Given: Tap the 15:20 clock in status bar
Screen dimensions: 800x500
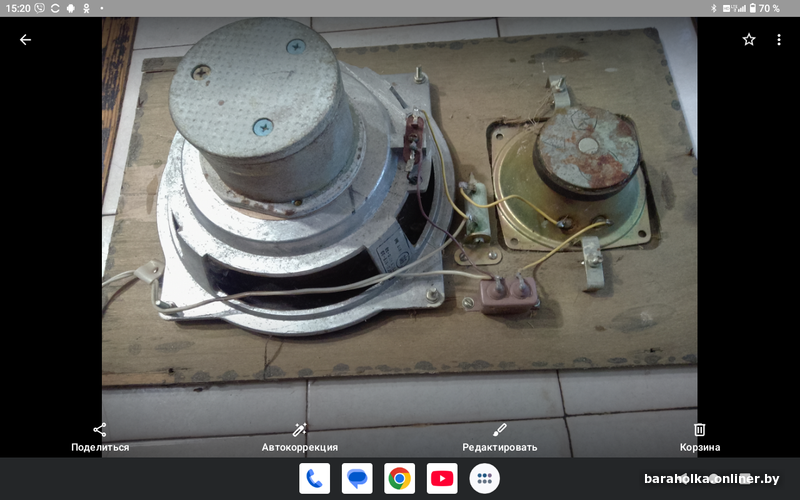Looking at the screenshot, I should [x=18, y=8].
